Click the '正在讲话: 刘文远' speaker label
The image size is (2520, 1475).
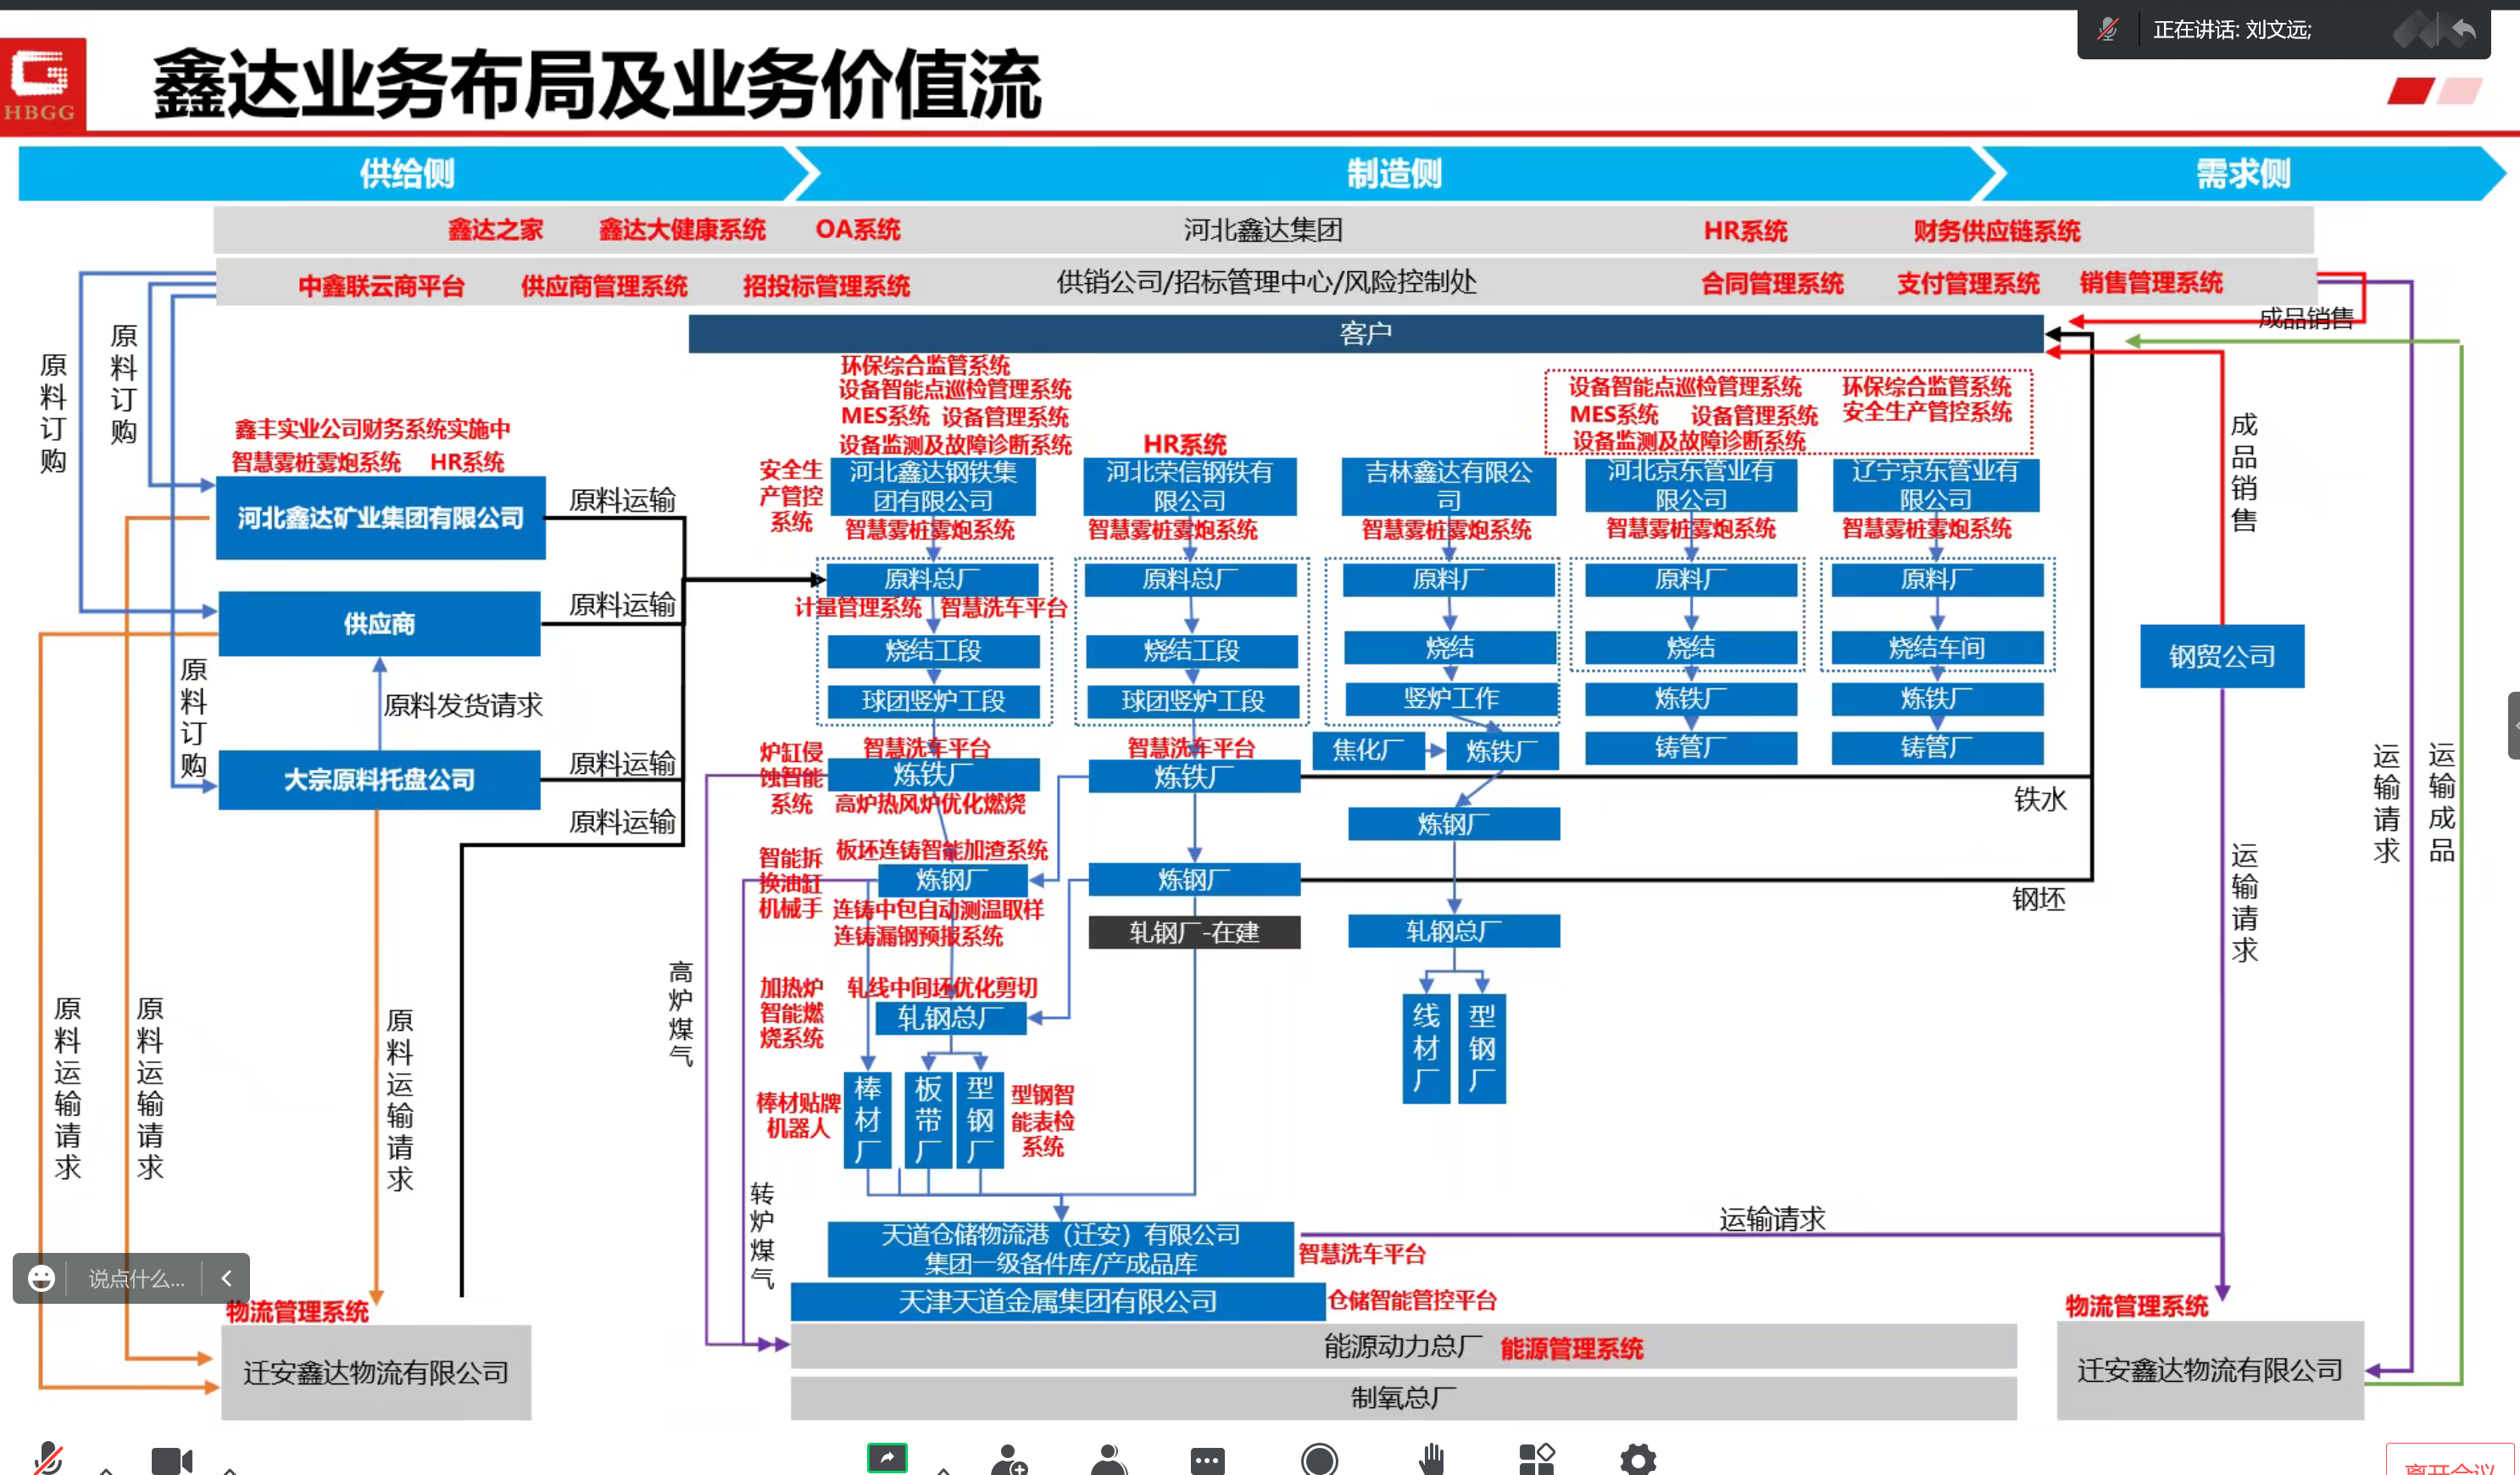[x=2232, y=30]
